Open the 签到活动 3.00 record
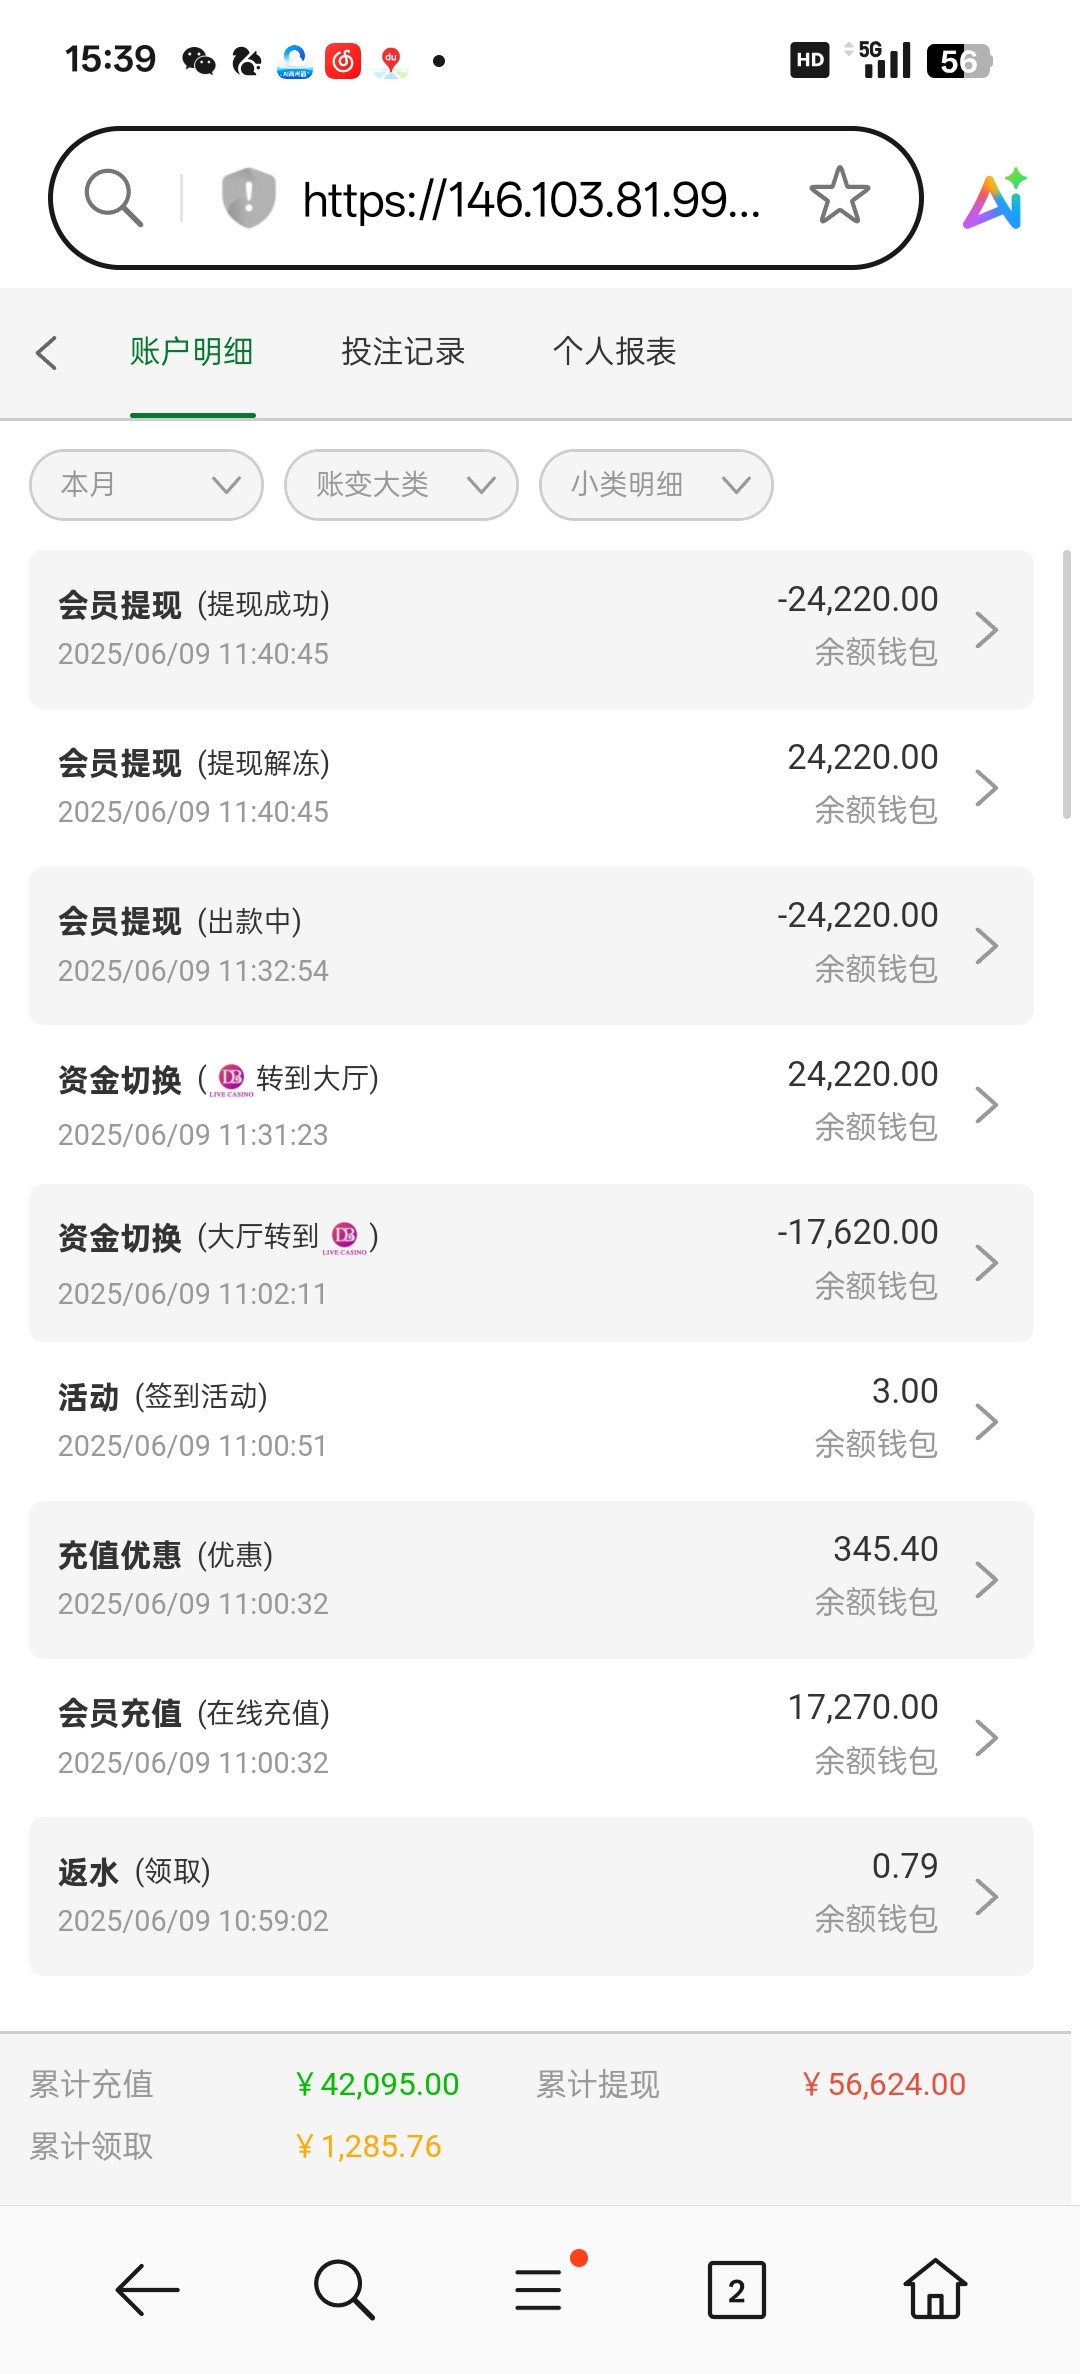 [x=530, y=1420]
